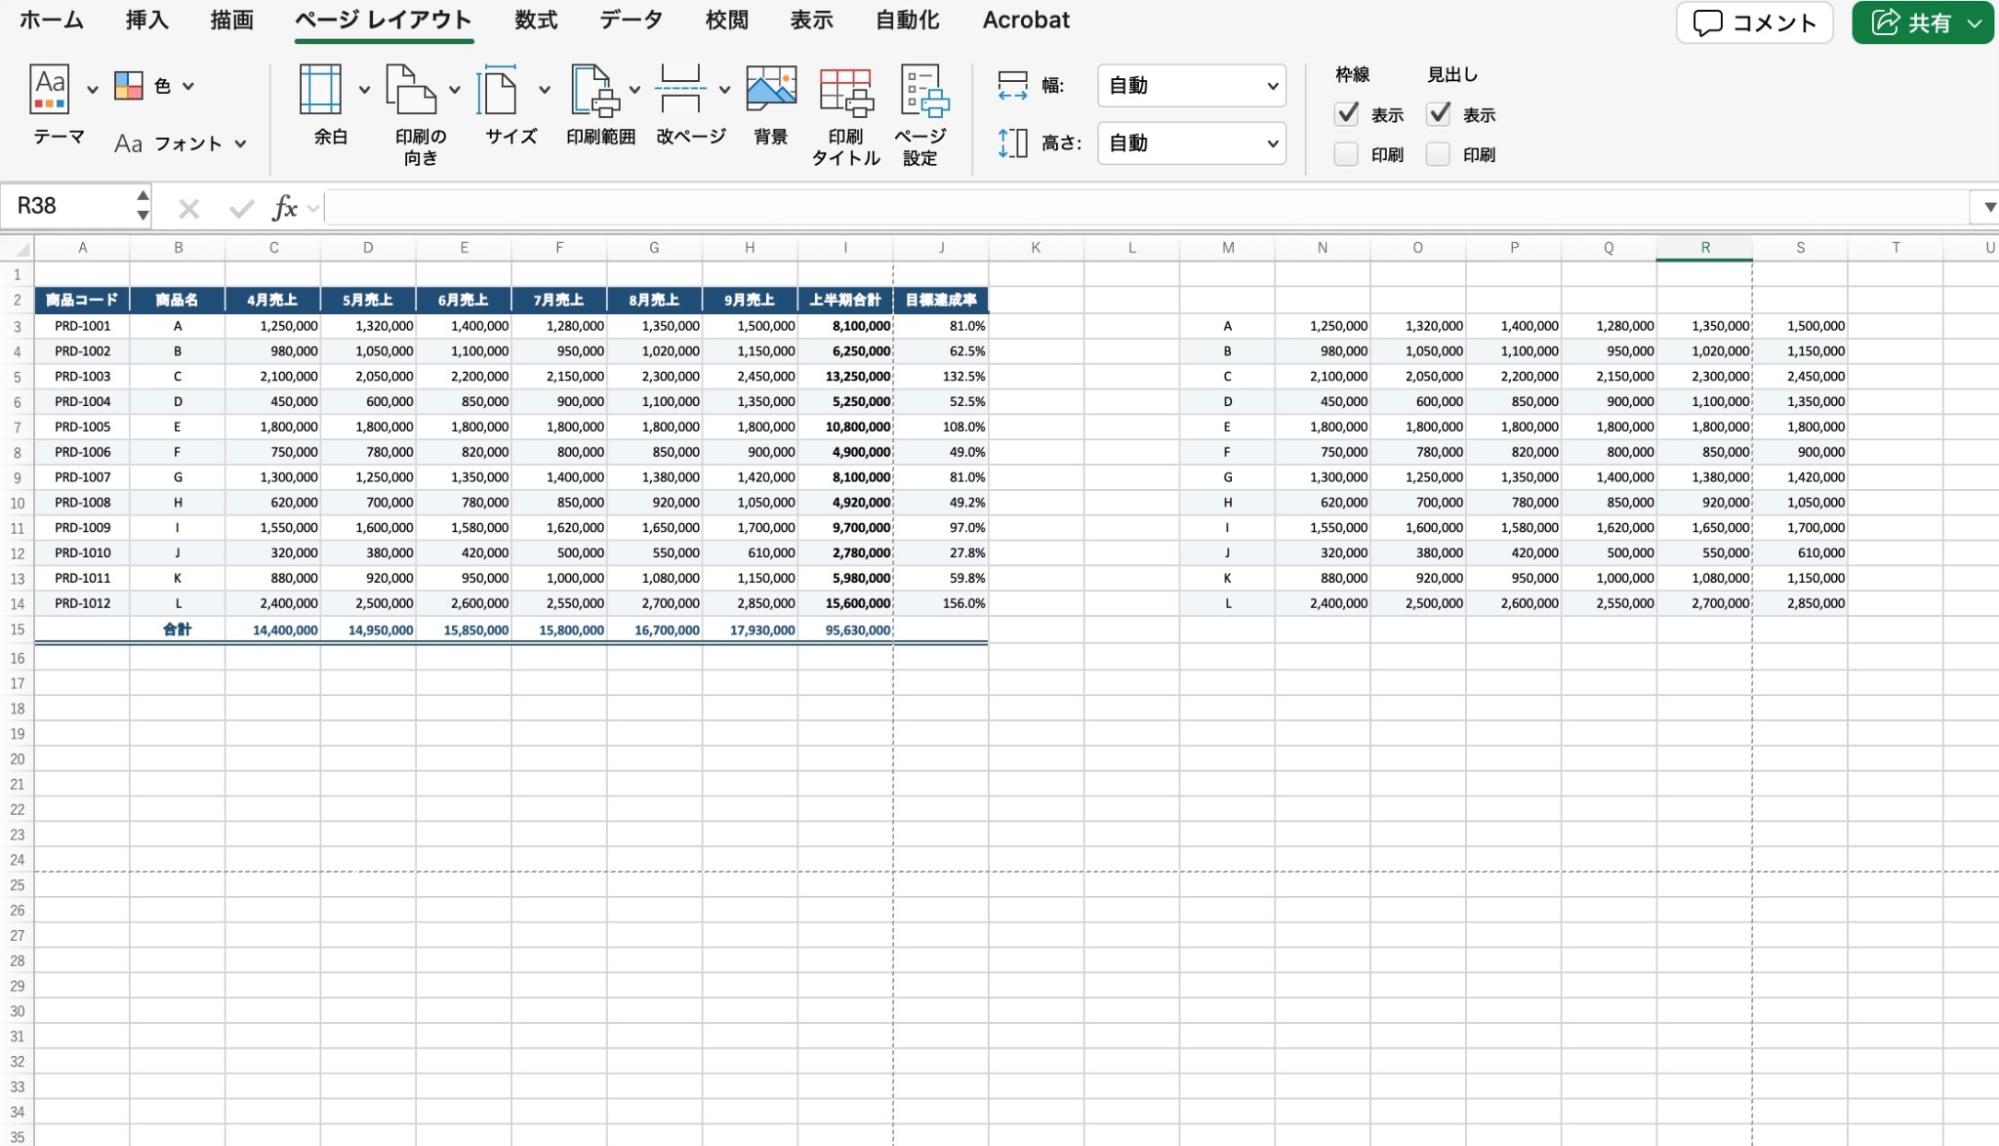Switch to the 描画 tab
This screenshot has width=1999, height=1146.
coord(232,20)
